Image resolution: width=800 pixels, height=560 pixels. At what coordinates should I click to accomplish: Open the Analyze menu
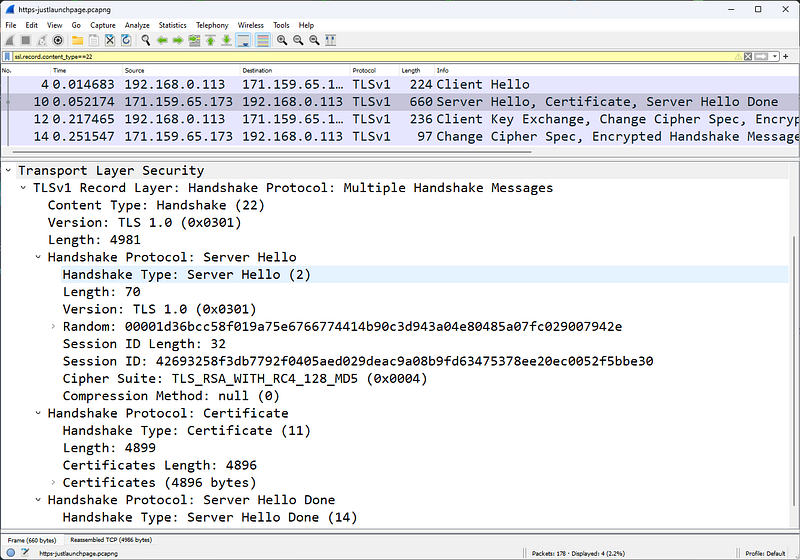click(137, 25)
